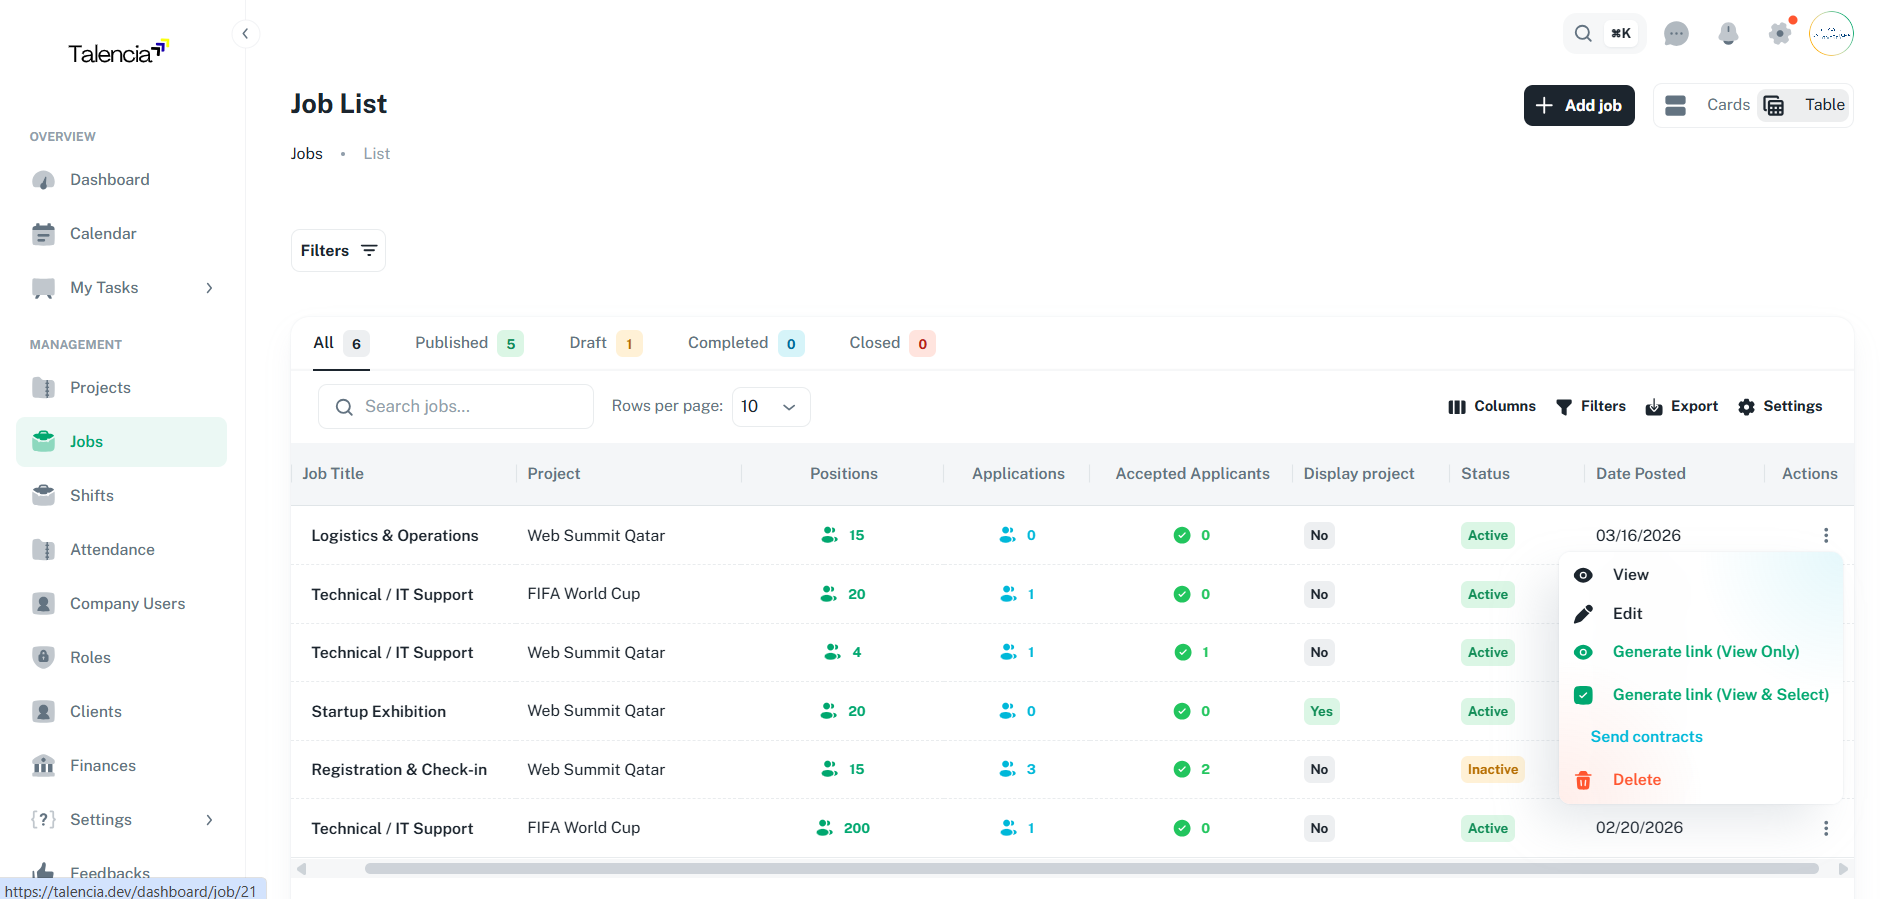Screen dimensions: 1892x899
Task: Open actions menu for 02/20/2026 job row
Action: click(x=1825, y=828)
